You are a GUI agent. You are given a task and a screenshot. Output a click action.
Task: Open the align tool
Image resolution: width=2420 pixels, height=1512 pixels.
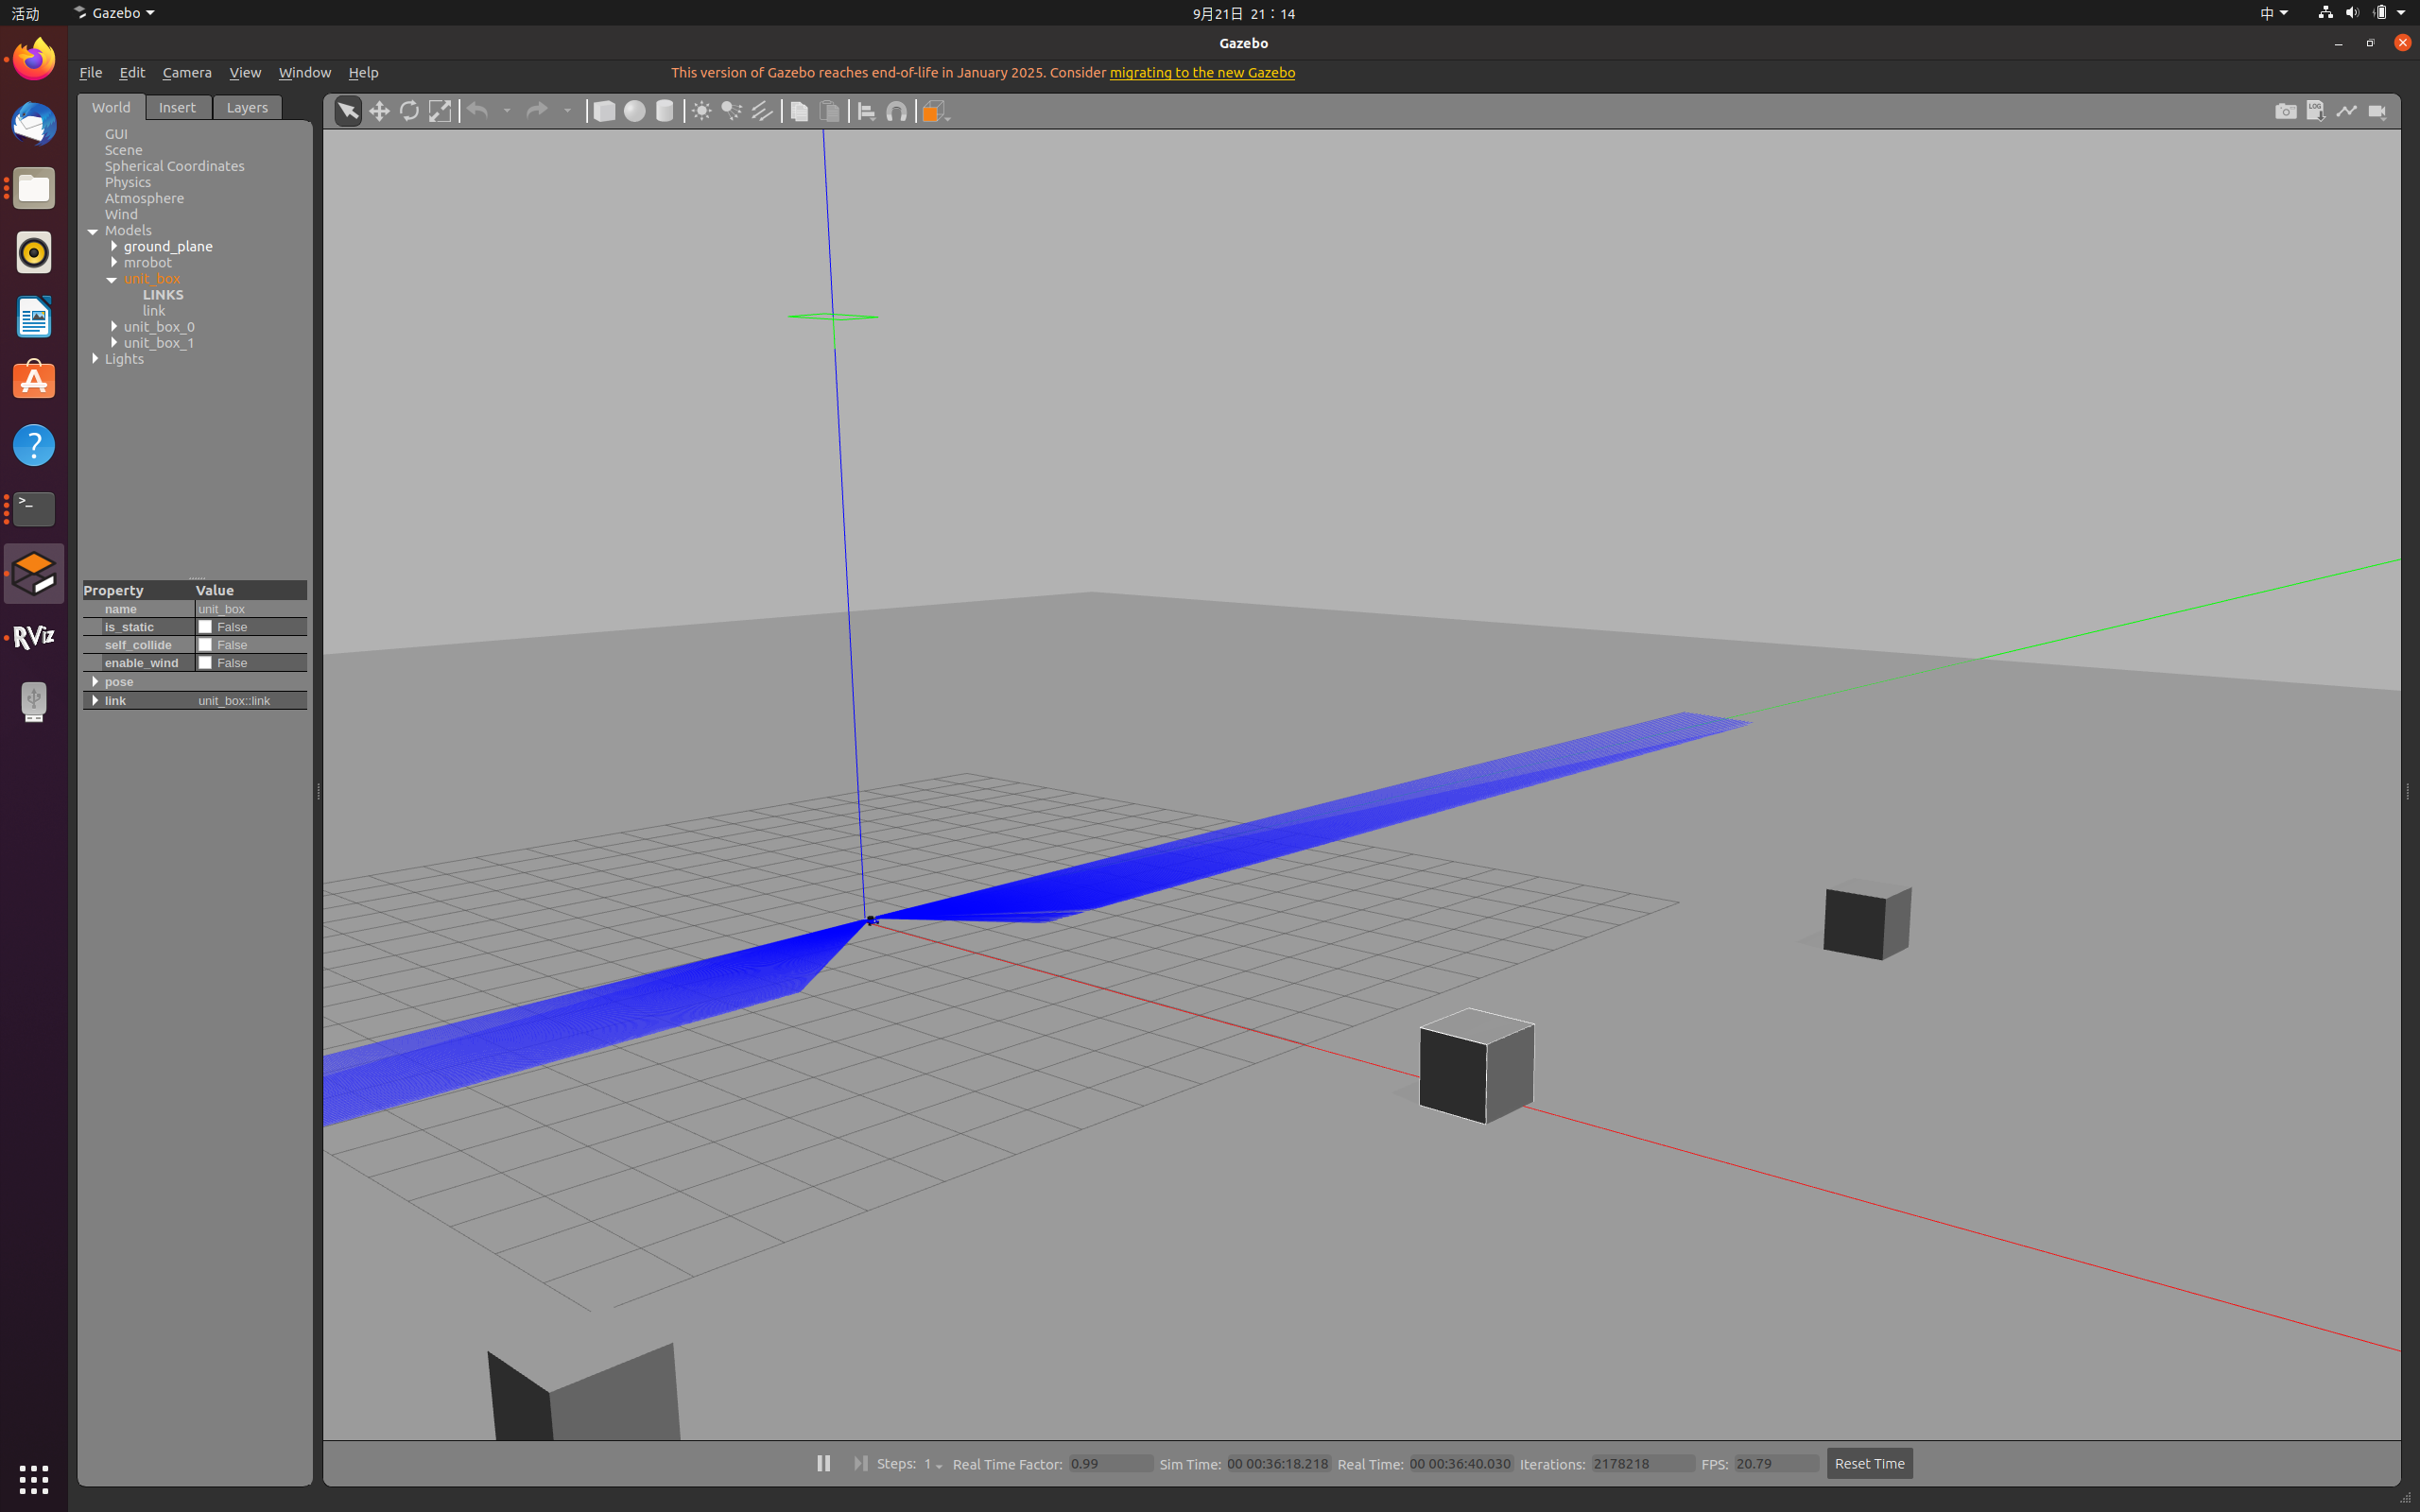coord(867,111)
